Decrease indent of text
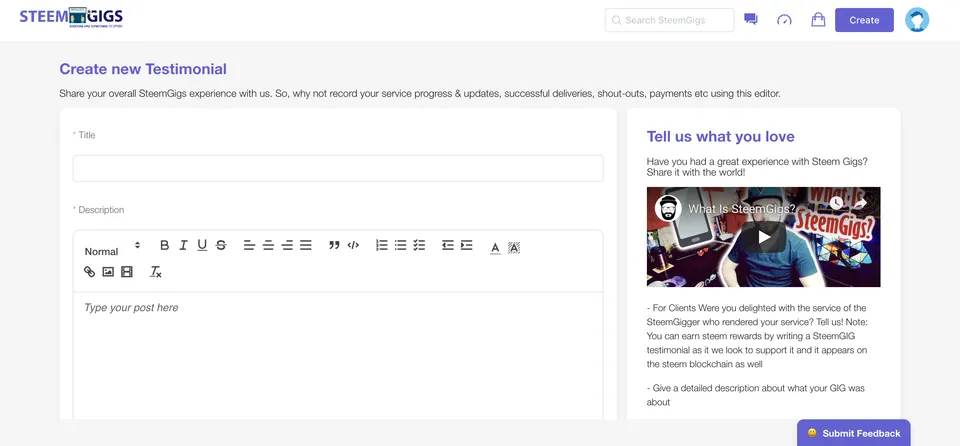This screenshot has height=446, width=960. (x=448, y=245)
